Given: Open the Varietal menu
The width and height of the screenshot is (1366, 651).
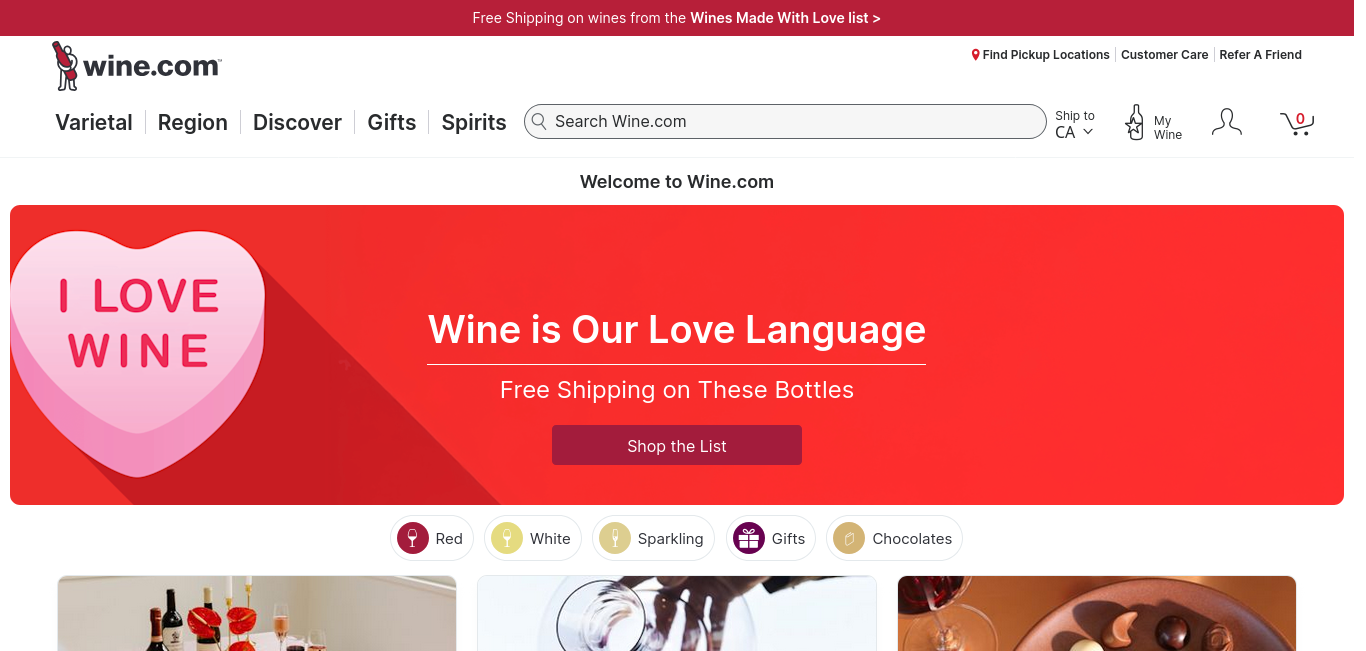Looking at the screenshot, I should coord(94,122).
